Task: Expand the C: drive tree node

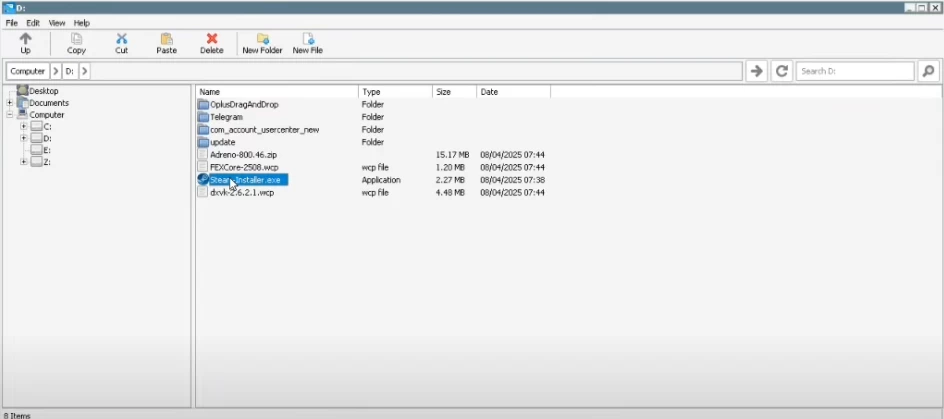Action: [24, 127]
